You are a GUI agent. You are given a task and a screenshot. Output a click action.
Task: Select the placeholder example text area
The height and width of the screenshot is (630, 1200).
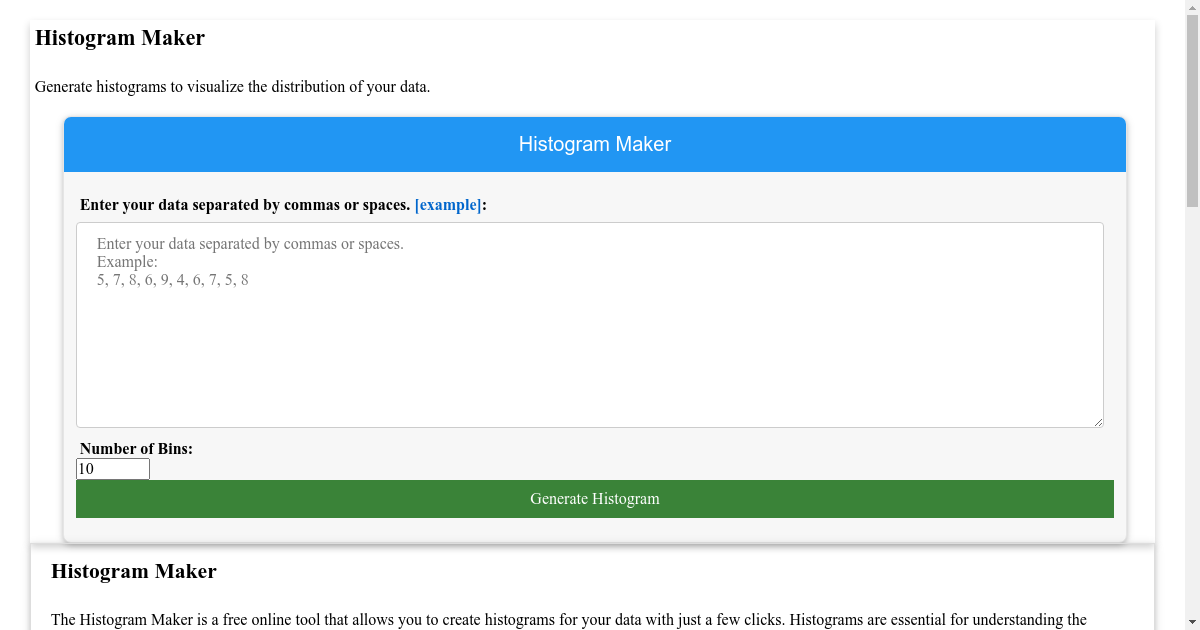pos(250,262)
